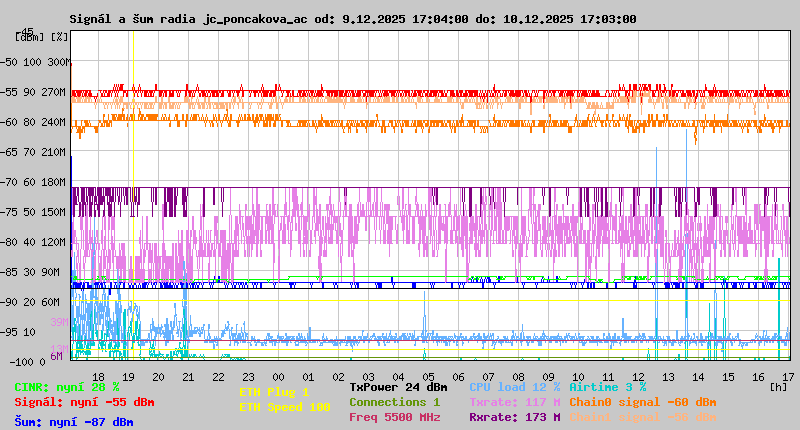Click hour '16' on the time axis
The height and width of the screenshot is (430, 800).
758,377
